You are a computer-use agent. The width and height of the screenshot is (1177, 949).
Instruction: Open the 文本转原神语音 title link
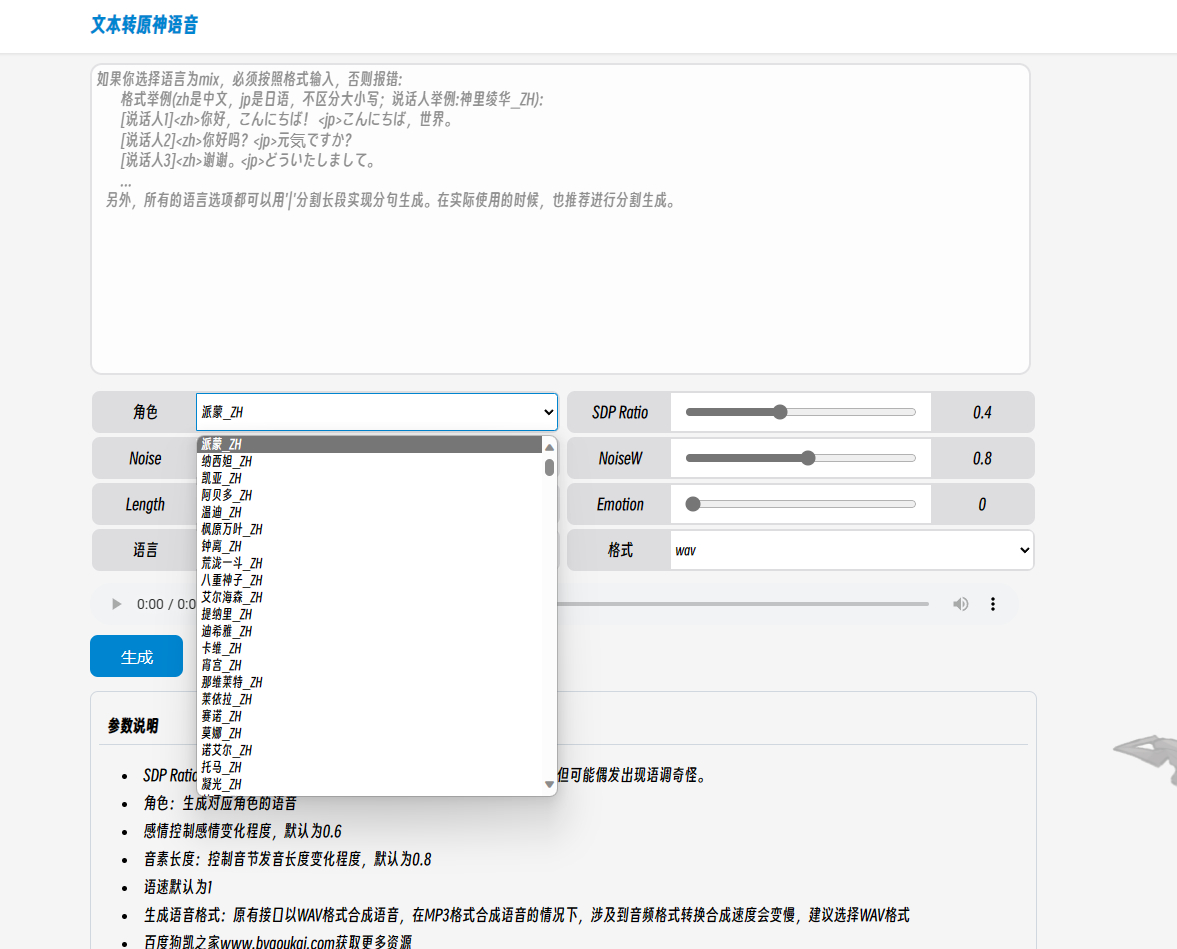click(x=144, y=25)
